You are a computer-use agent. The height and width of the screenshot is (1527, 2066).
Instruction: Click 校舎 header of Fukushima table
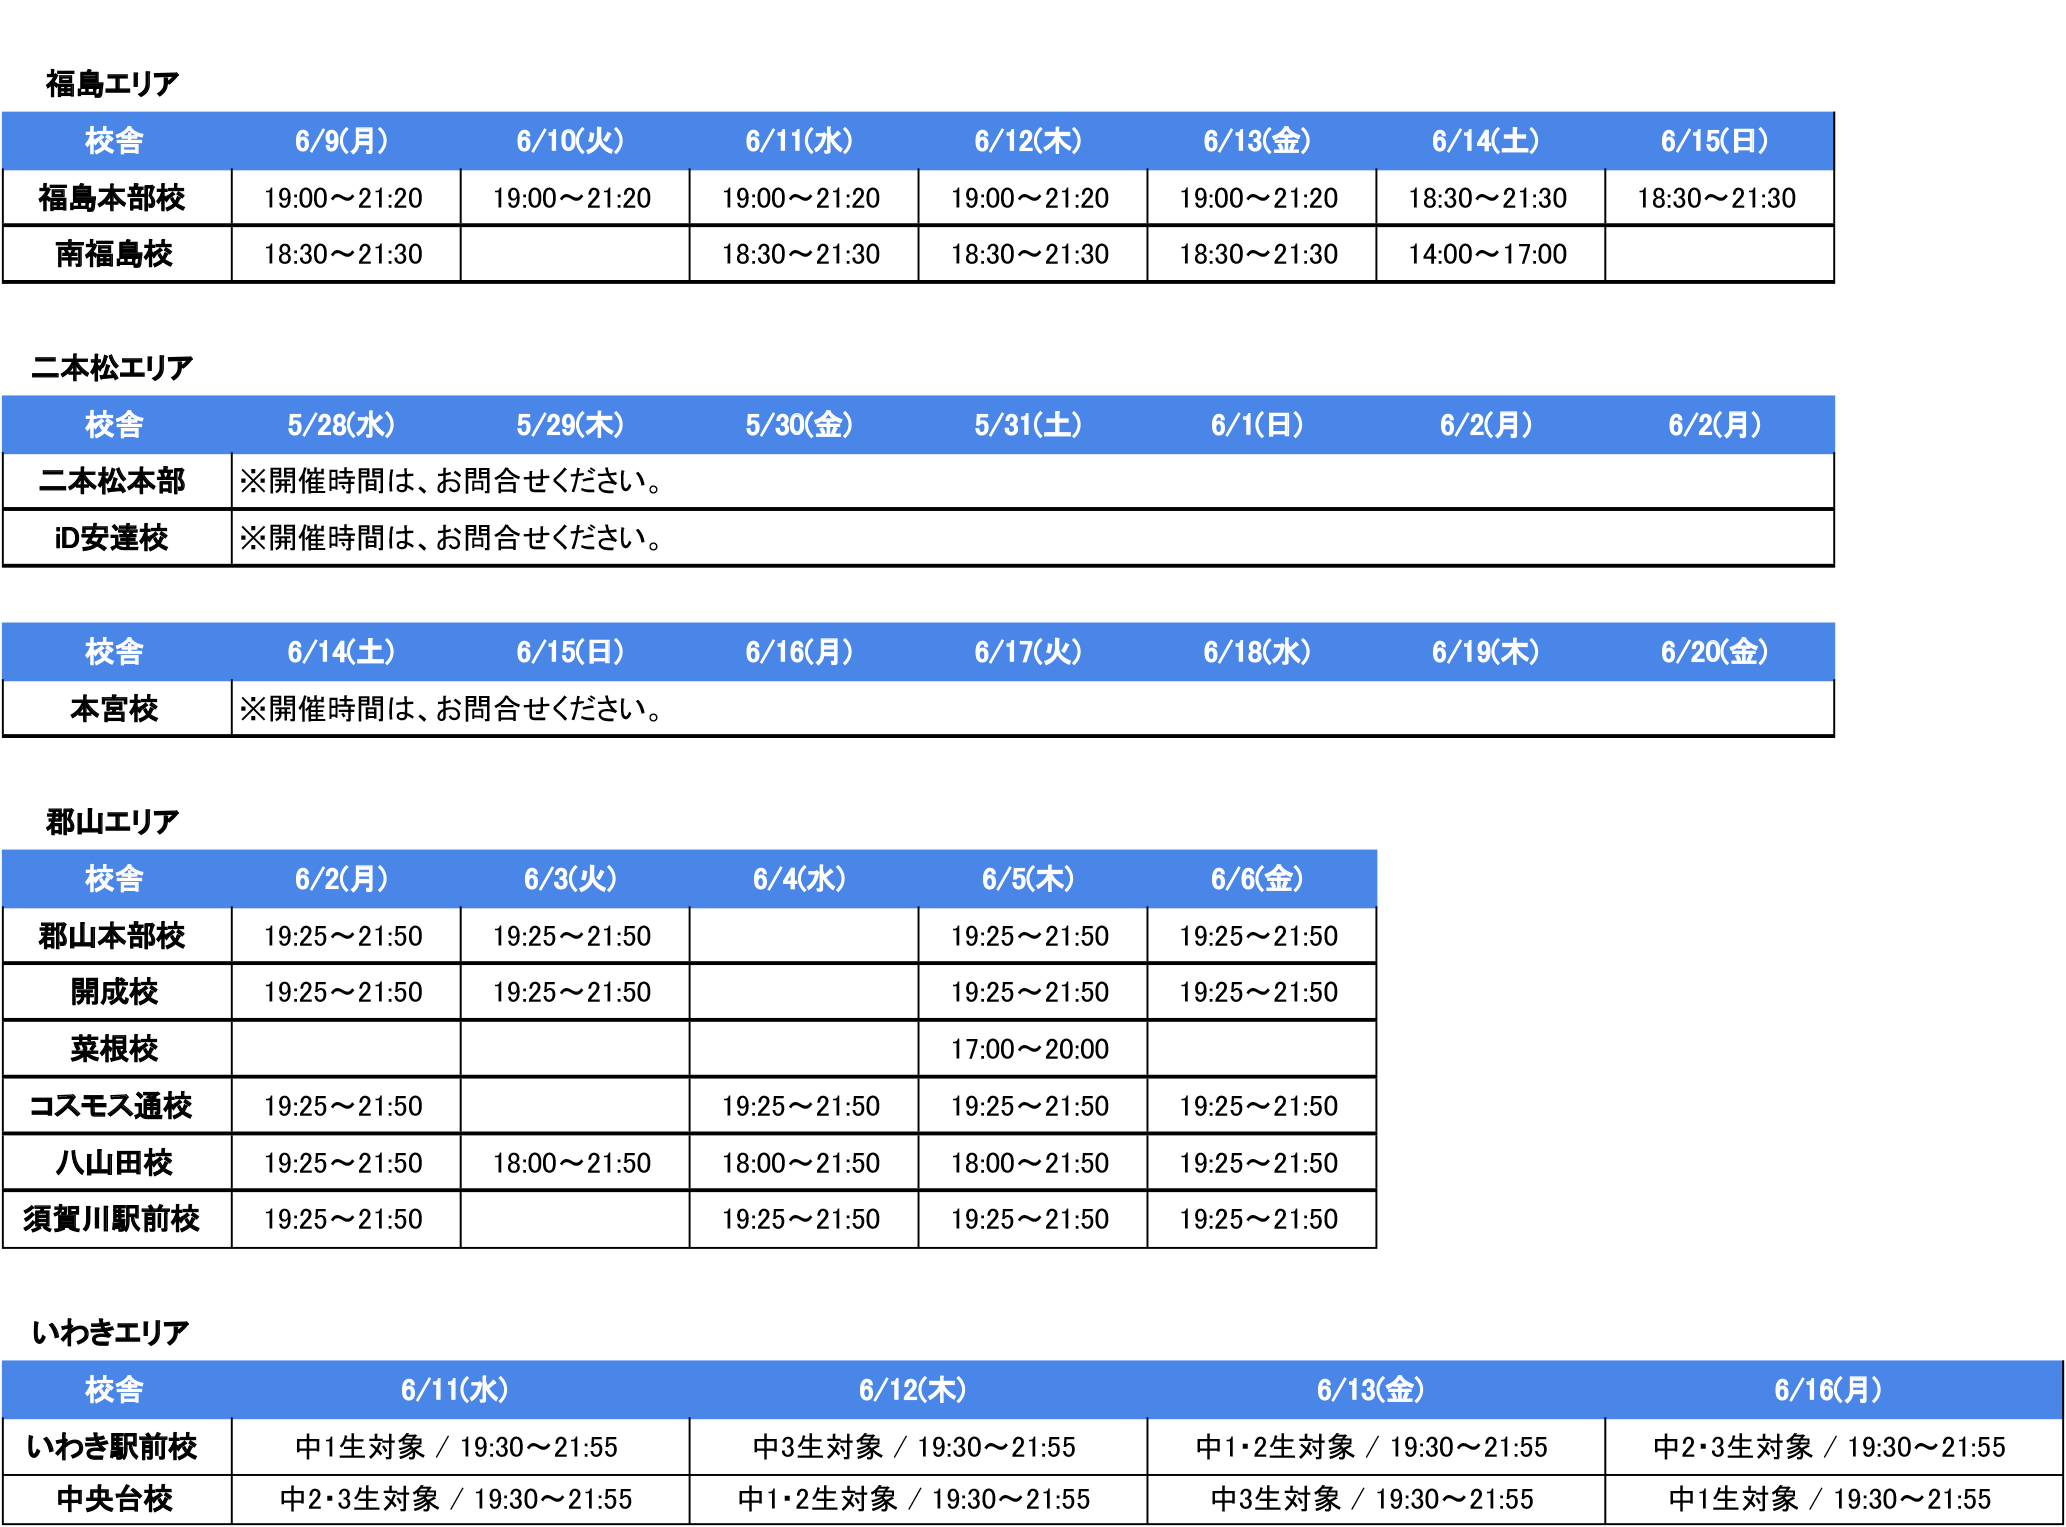click(x=114, y=141)
